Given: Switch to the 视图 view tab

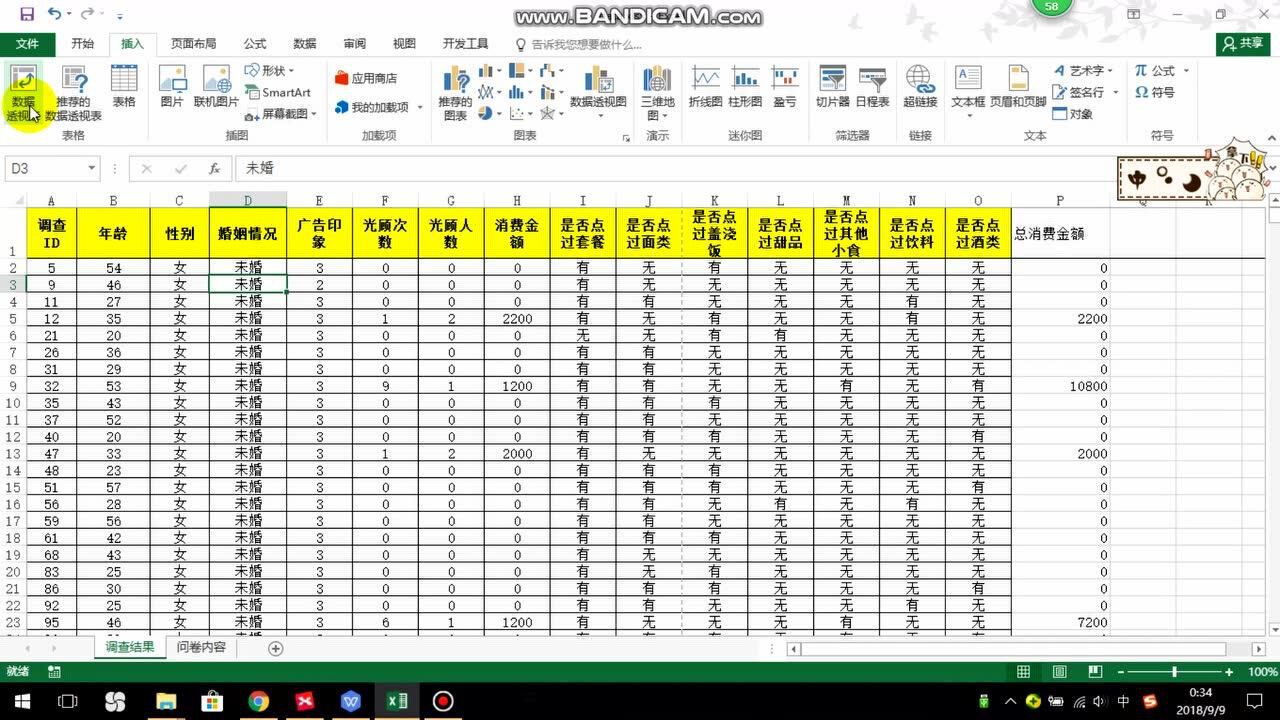Looking at the screenshot, I should (404, 44).
